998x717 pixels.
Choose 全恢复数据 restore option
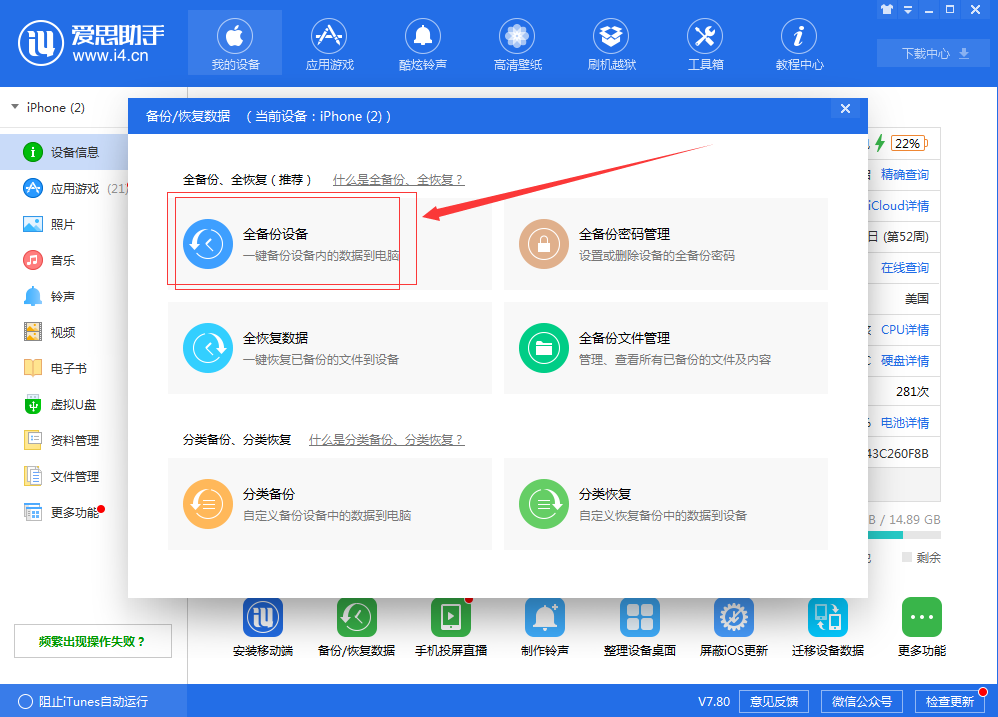click(x=330, y=348)
